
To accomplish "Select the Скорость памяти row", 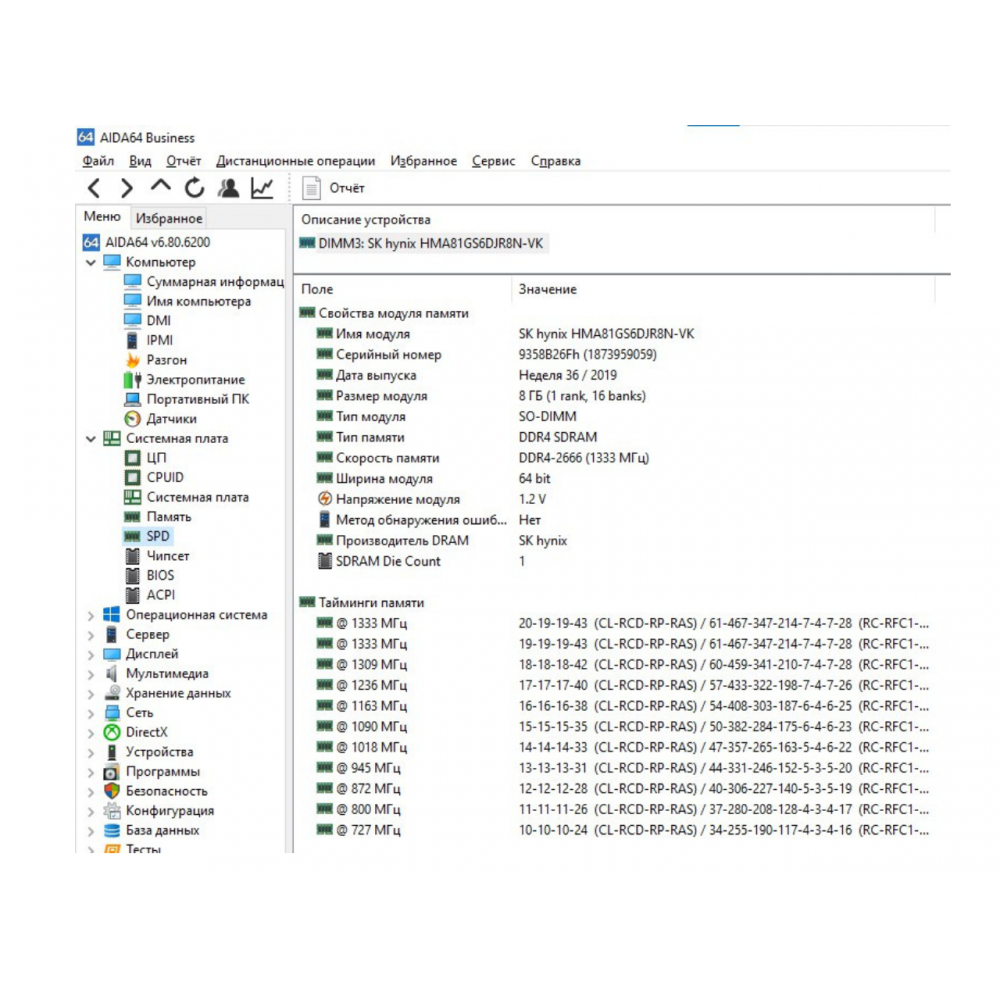I will coord(615,458).
